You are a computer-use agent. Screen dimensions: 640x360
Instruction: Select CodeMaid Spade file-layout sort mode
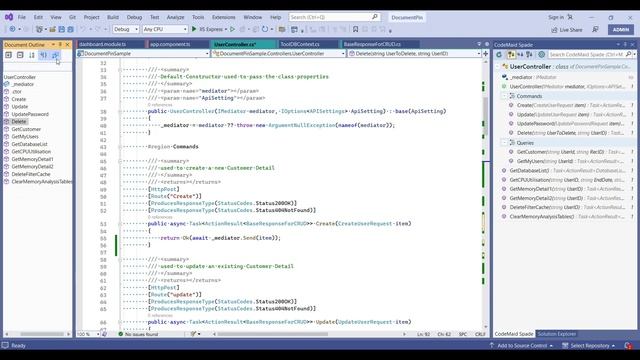click(511, 54)
